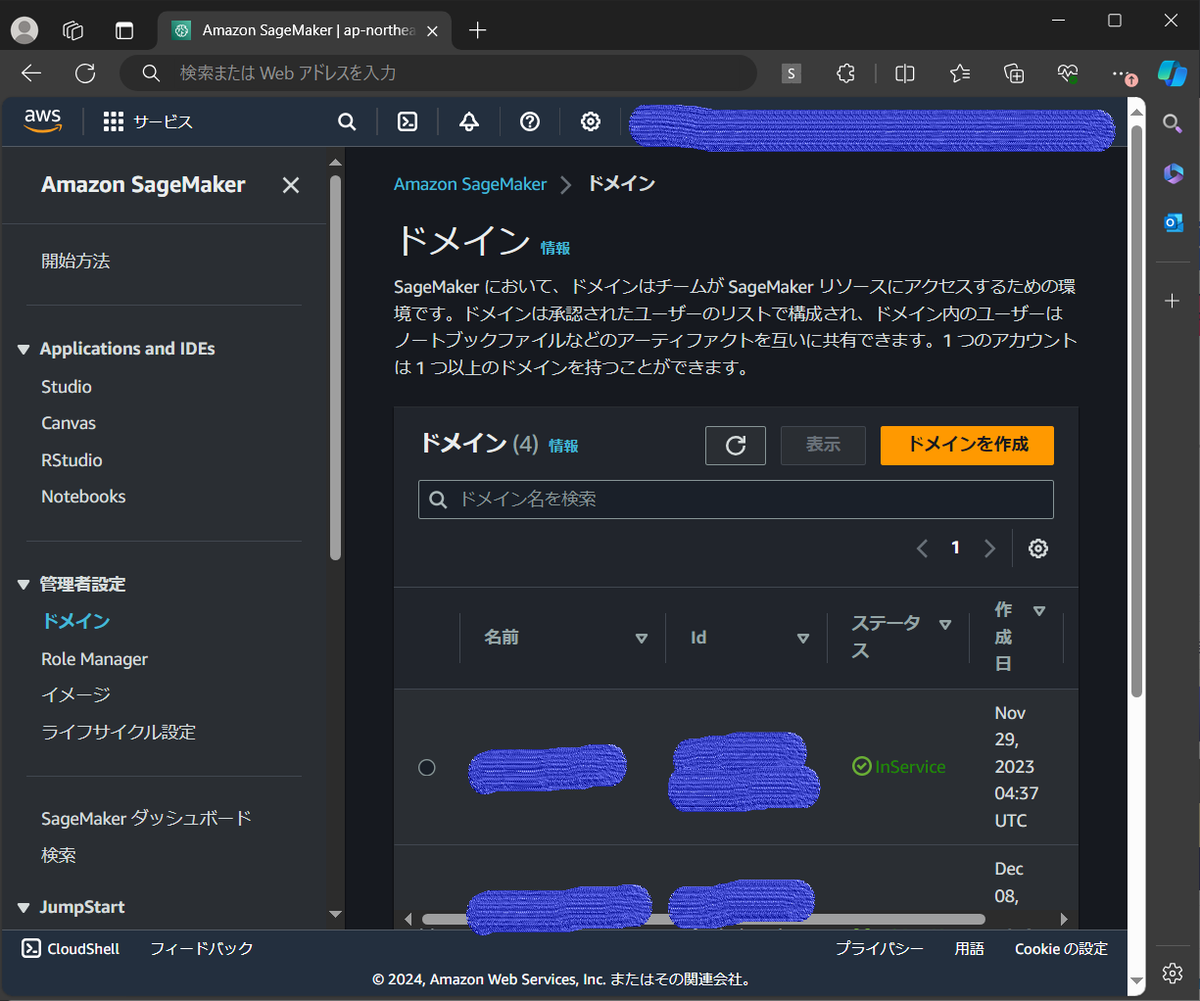
Task: Launch CloudShell from the top navigation
Action: tap(408, 122)
